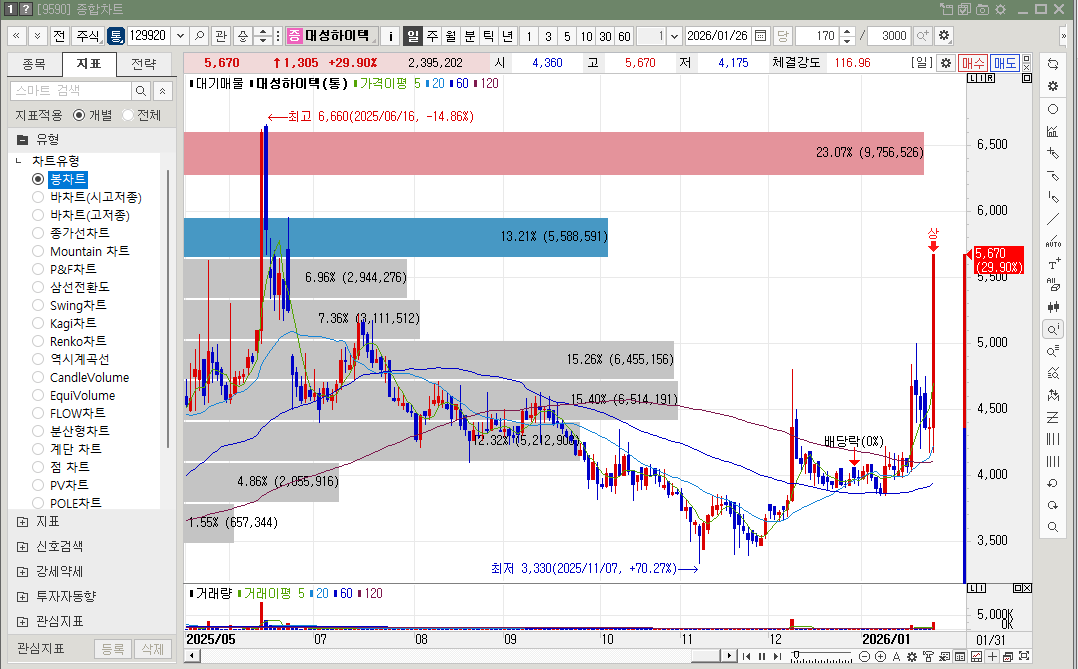1078x669 pixels.
Task: Click the 스마트 검색 input field
Action: click(x=71, y=91)
